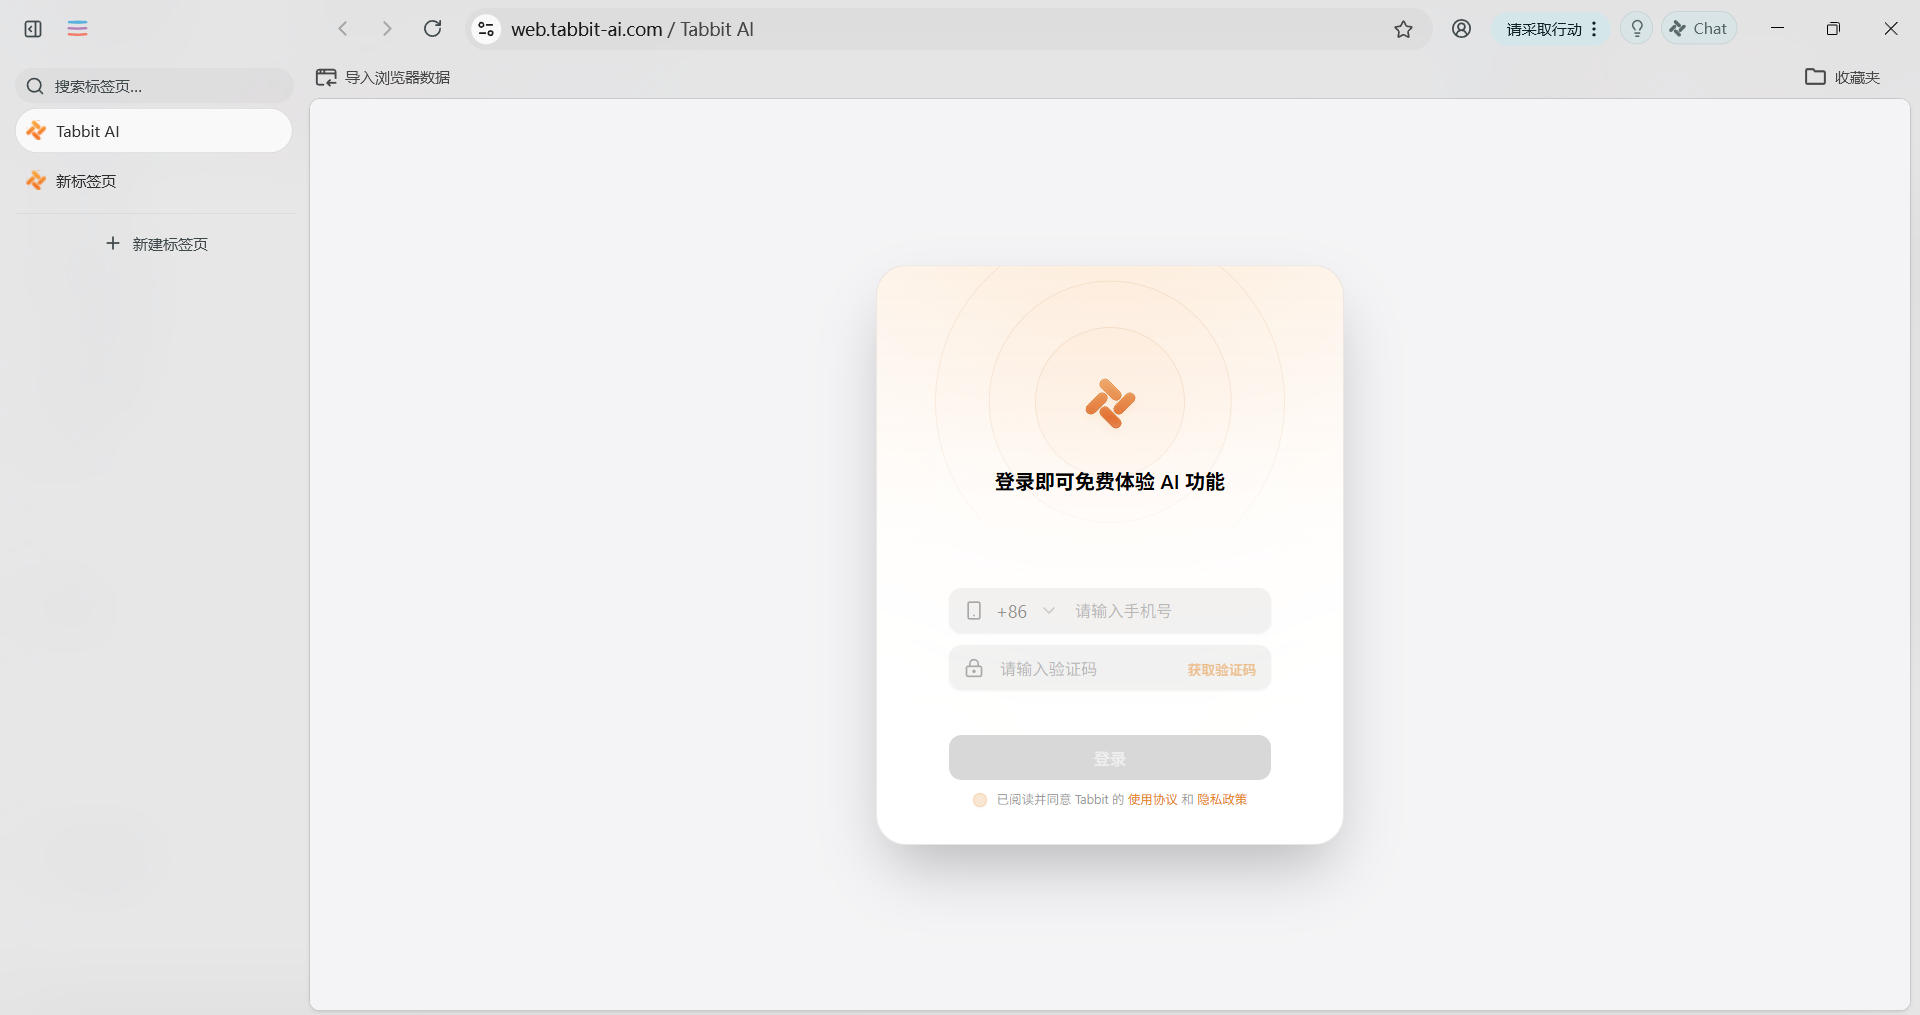1920x1015 pixels.
Task: Go back to the previous page
Action: (343, 29)
